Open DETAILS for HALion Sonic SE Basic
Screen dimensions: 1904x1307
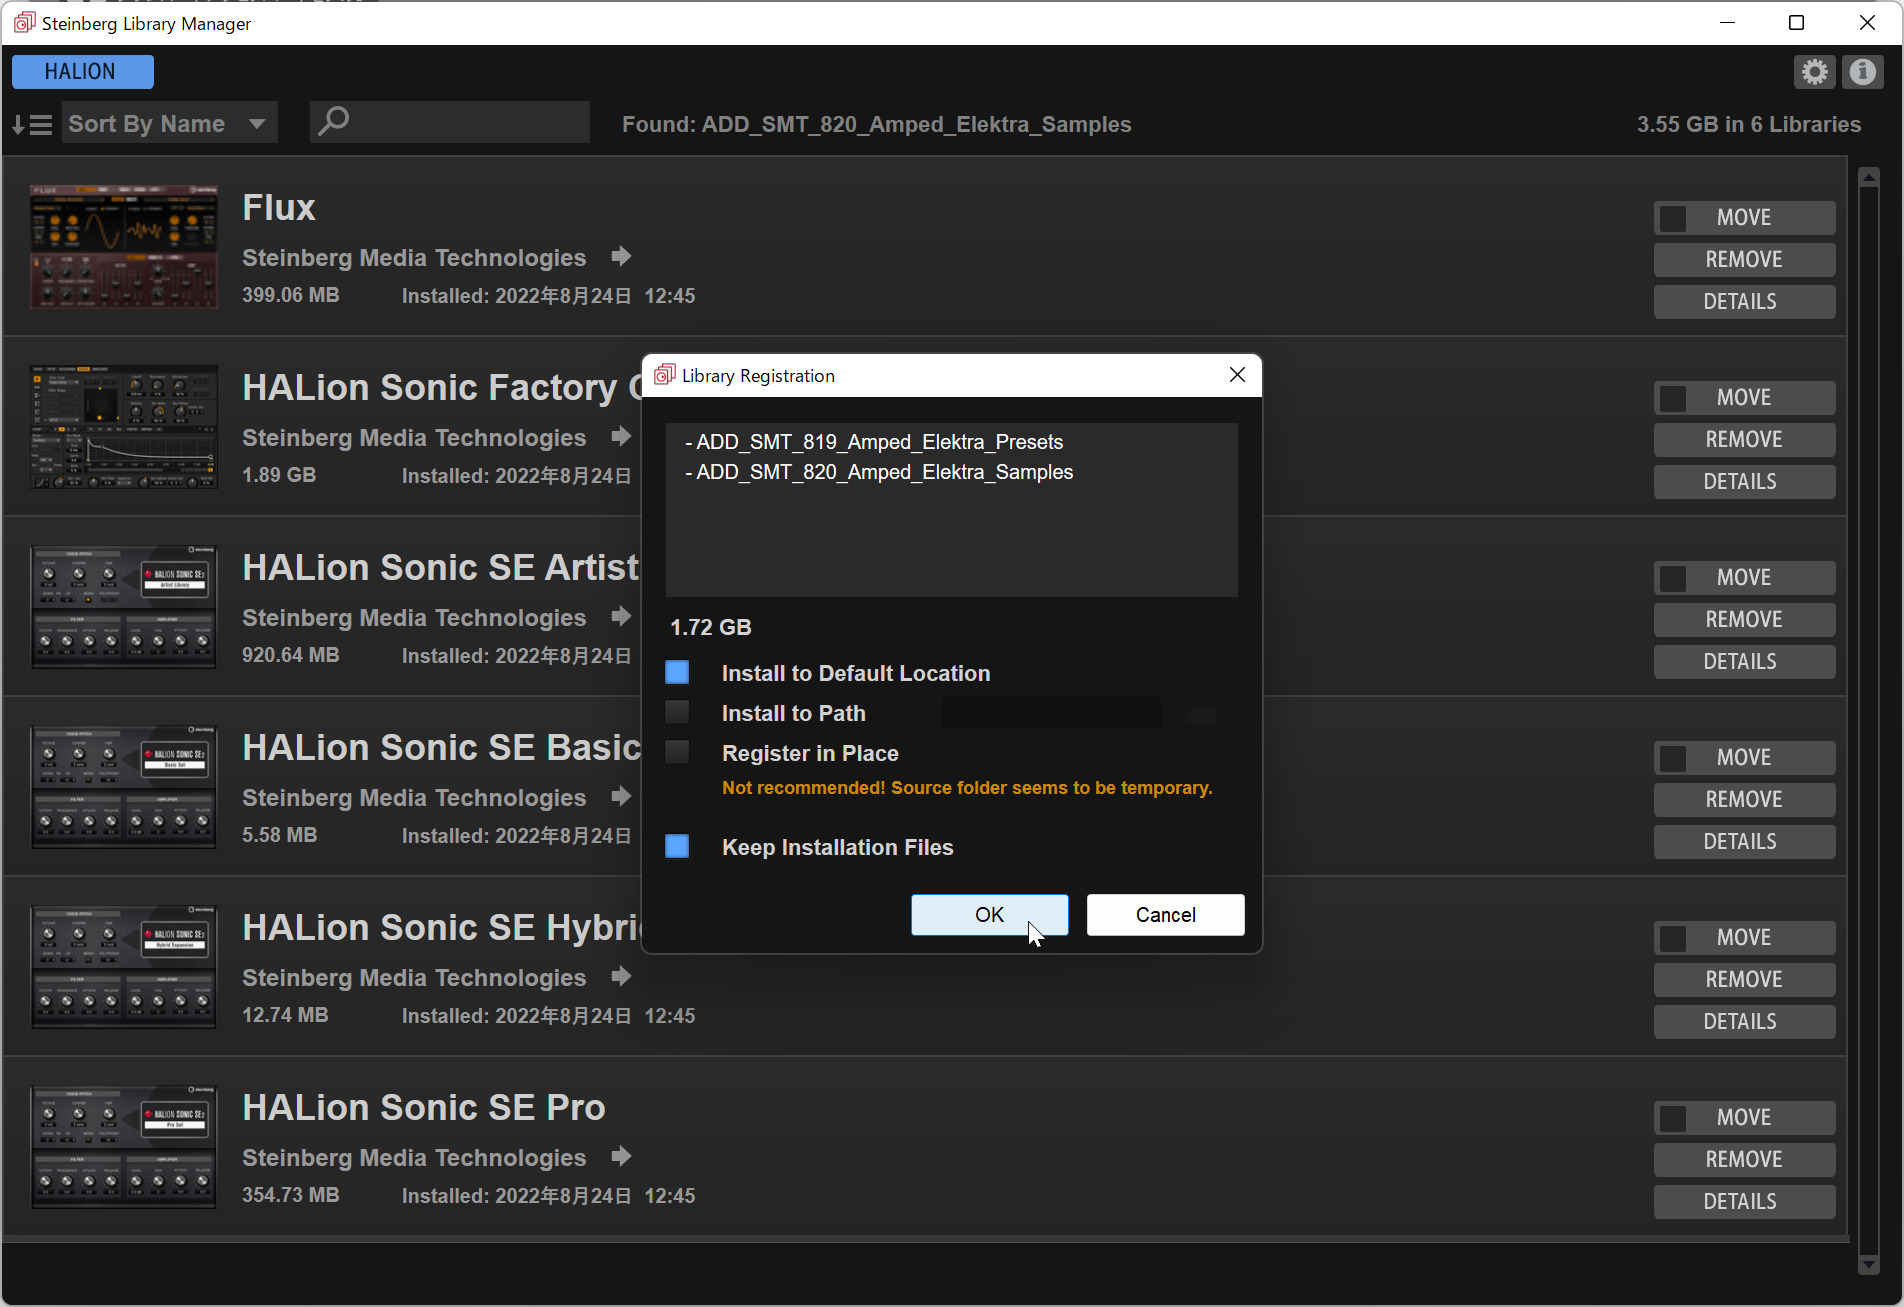pos(1744,842)
